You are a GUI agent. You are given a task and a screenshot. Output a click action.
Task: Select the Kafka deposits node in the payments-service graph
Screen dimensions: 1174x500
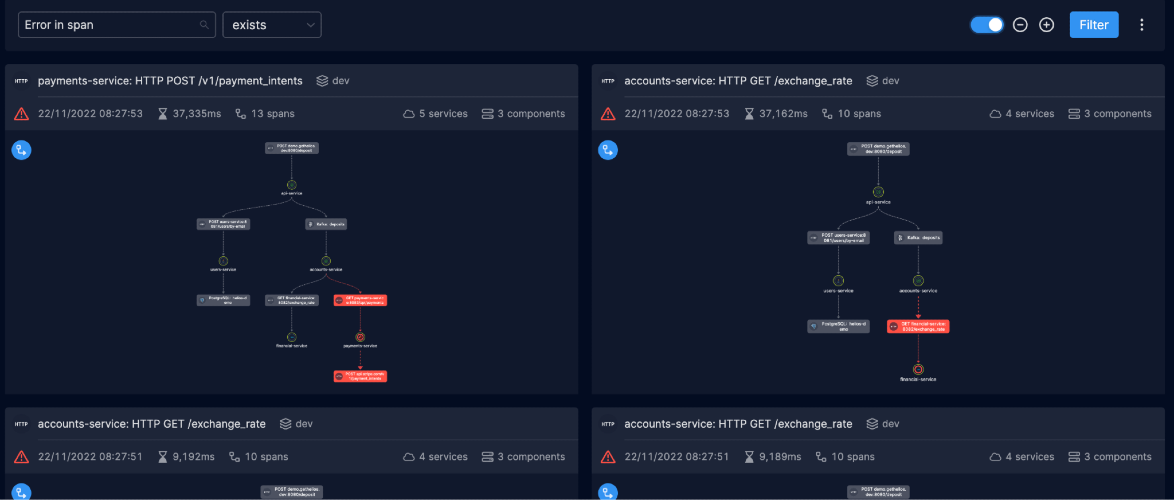(328, 223)
